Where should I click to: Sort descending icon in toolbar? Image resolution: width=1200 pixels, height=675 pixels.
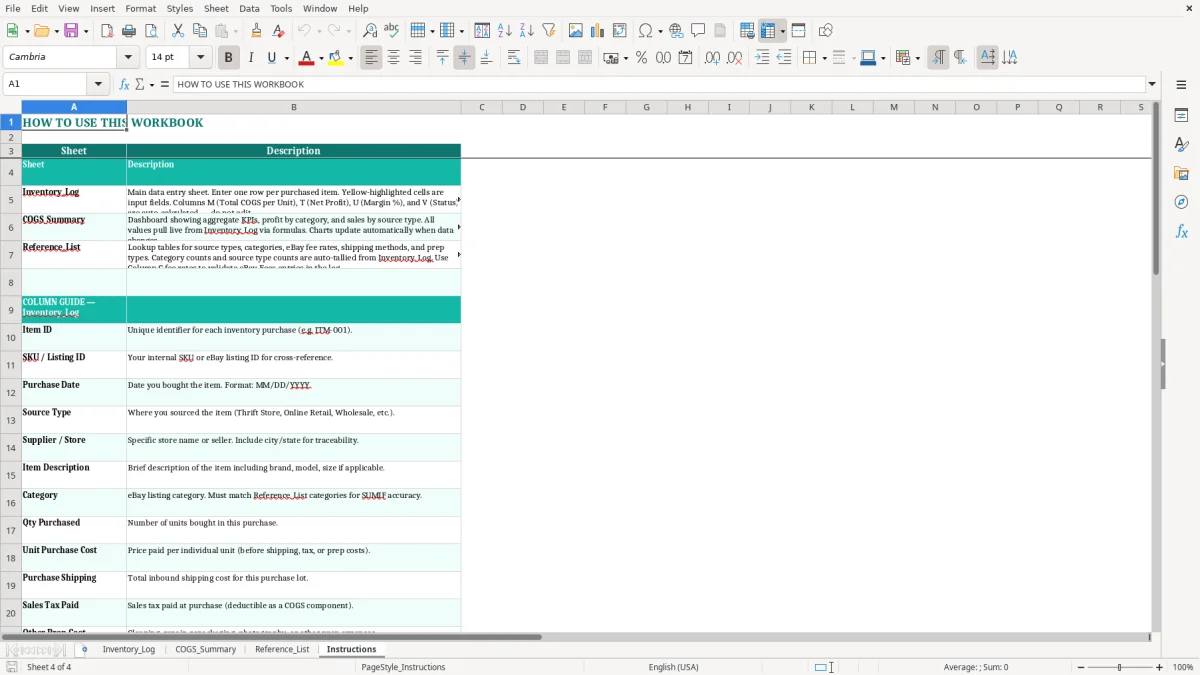click(x=527, y=31)
